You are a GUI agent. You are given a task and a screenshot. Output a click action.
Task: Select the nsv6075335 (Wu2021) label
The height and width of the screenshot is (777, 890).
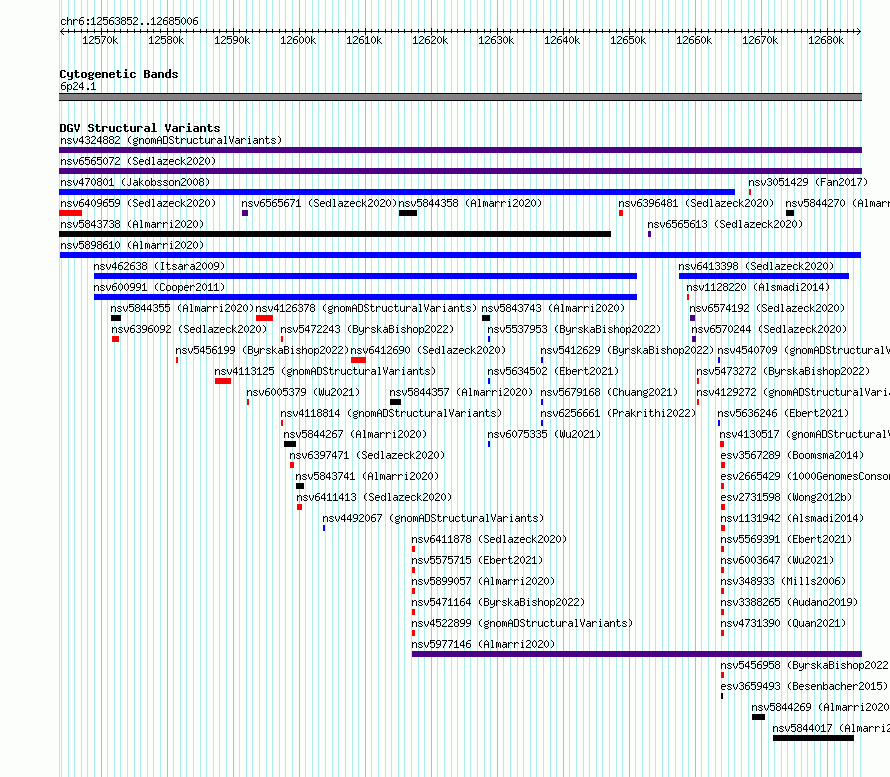coord(544,434)
